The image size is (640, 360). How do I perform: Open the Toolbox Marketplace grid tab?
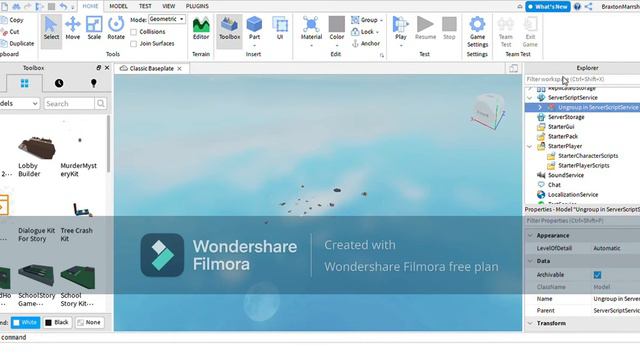click(x=24, y=83)
